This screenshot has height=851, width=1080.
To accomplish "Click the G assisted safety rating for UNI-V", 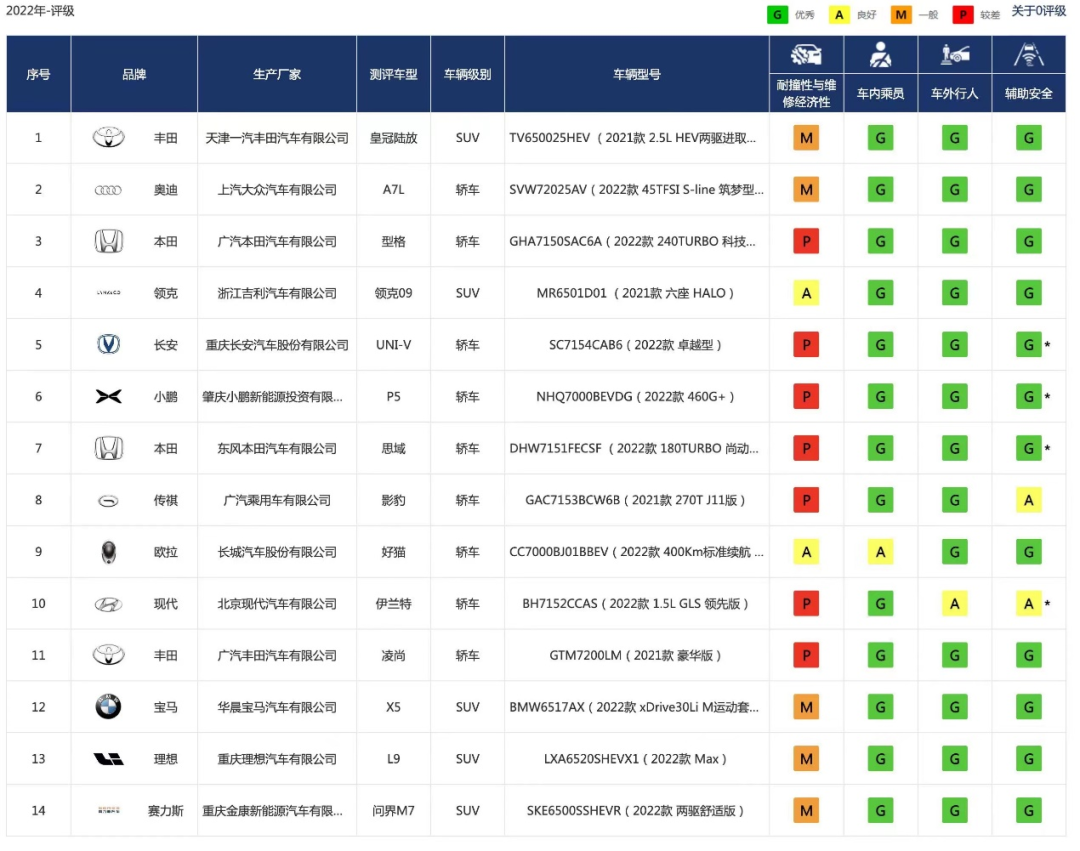I will pos(1028,345).
